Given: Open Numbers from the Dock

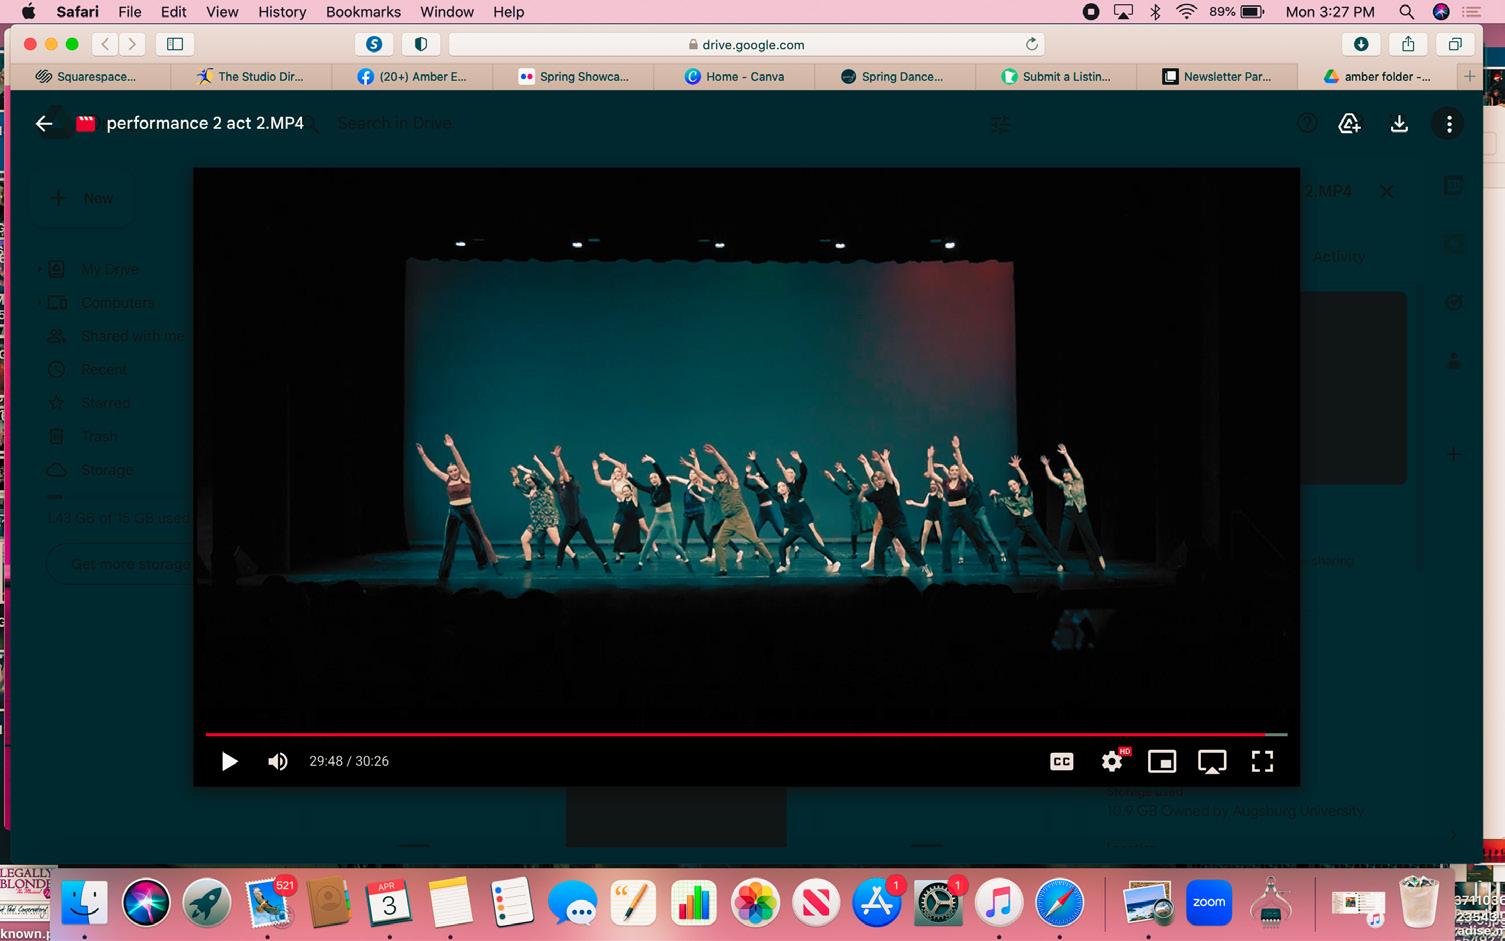Looking at the screenshot, I should point(694,904).
